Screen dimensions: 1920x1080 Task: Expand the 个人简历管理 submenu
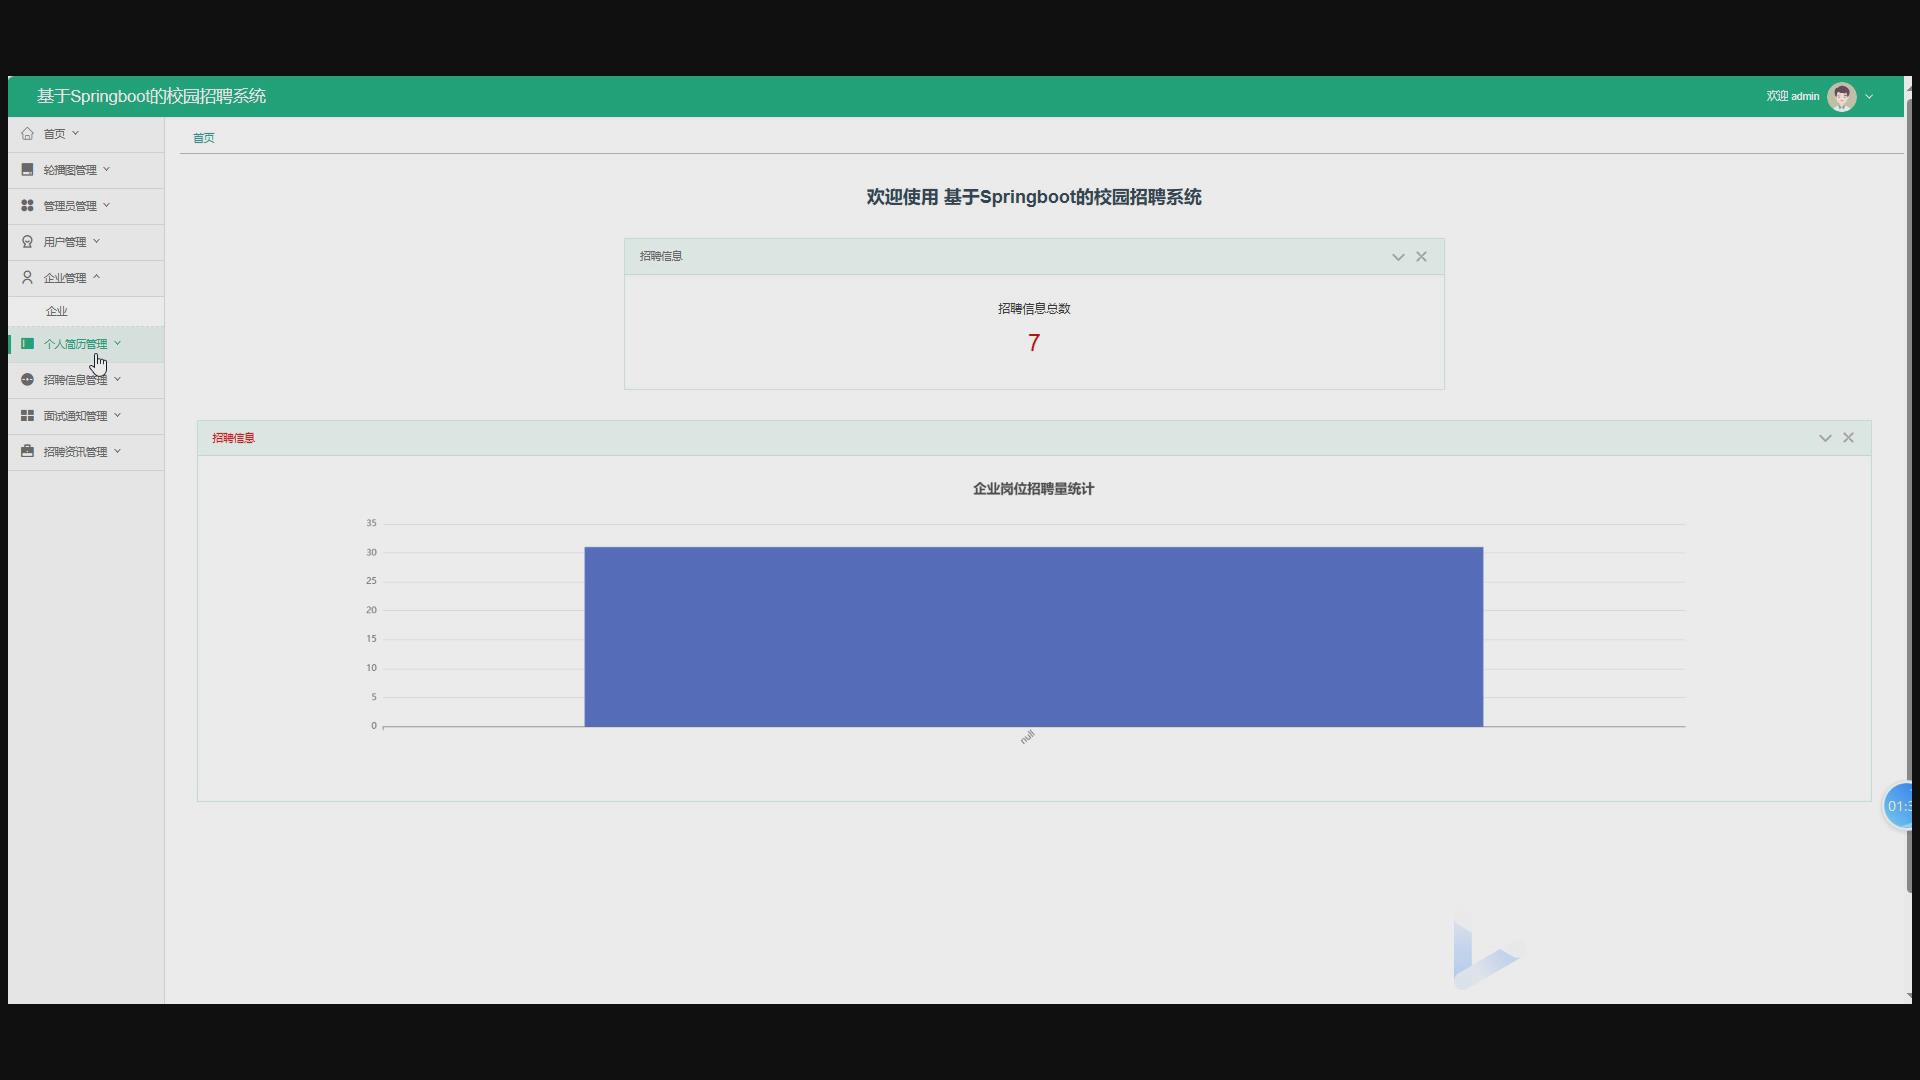pyautogui.click(x=118, y=343)
